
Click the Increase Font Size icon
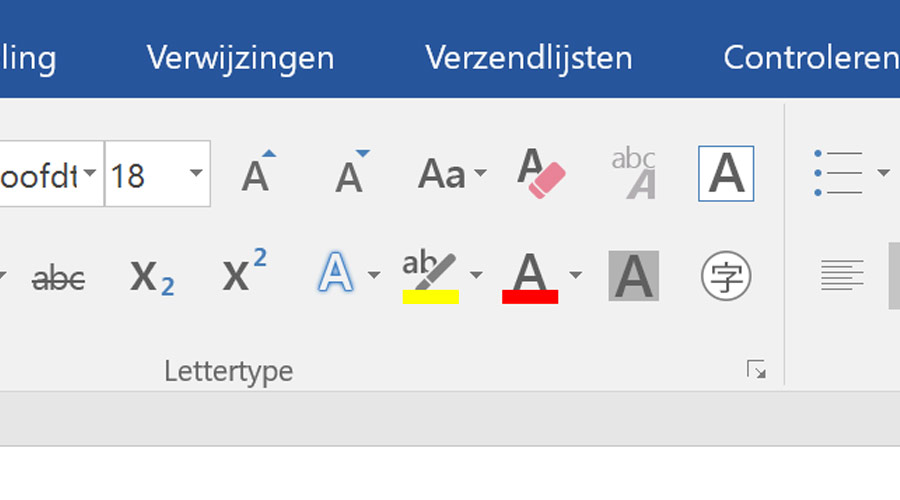258,172
